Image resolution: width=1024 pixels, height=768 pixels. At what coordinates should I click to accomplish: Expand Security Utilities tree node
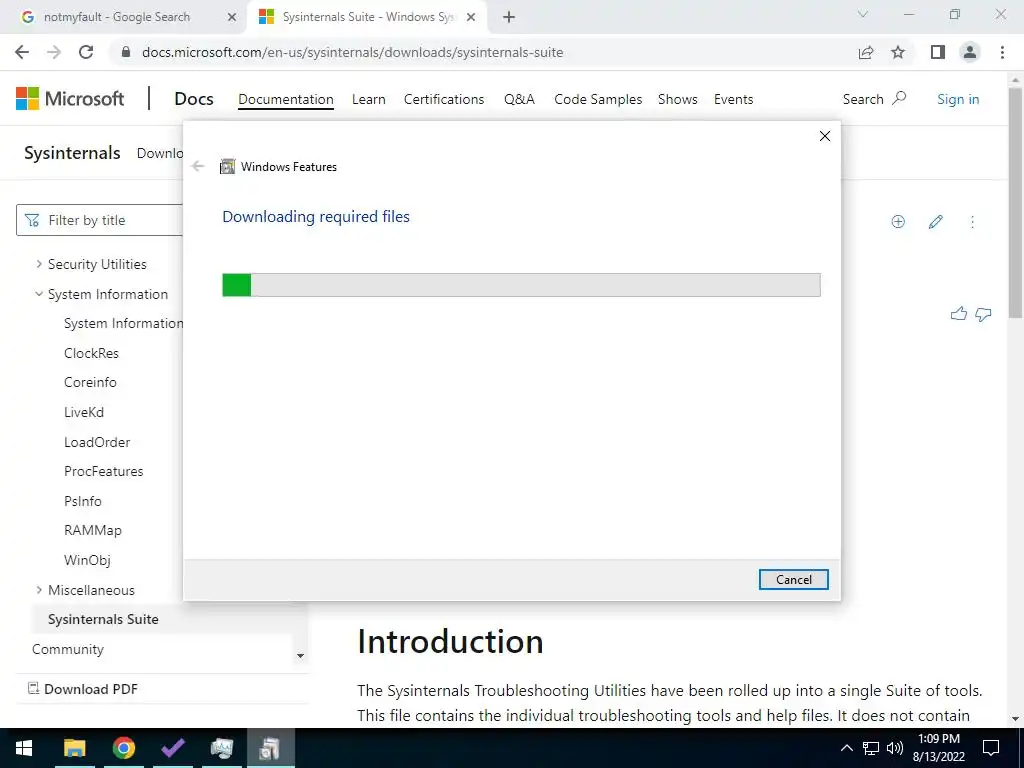(39, 264)
